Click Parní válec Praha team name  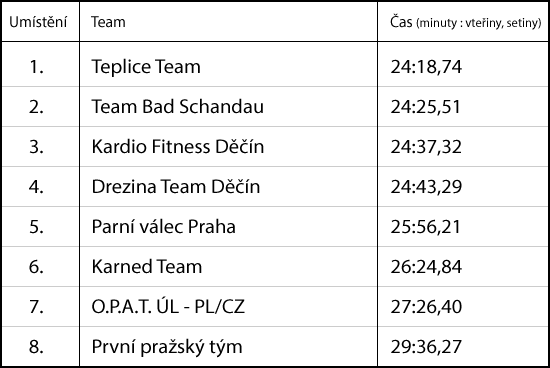point(163,226)
